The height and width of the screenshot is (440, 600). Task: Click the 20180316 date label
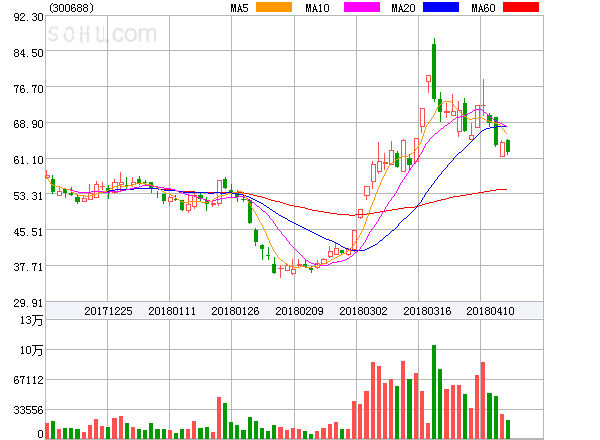coord(427,311)
